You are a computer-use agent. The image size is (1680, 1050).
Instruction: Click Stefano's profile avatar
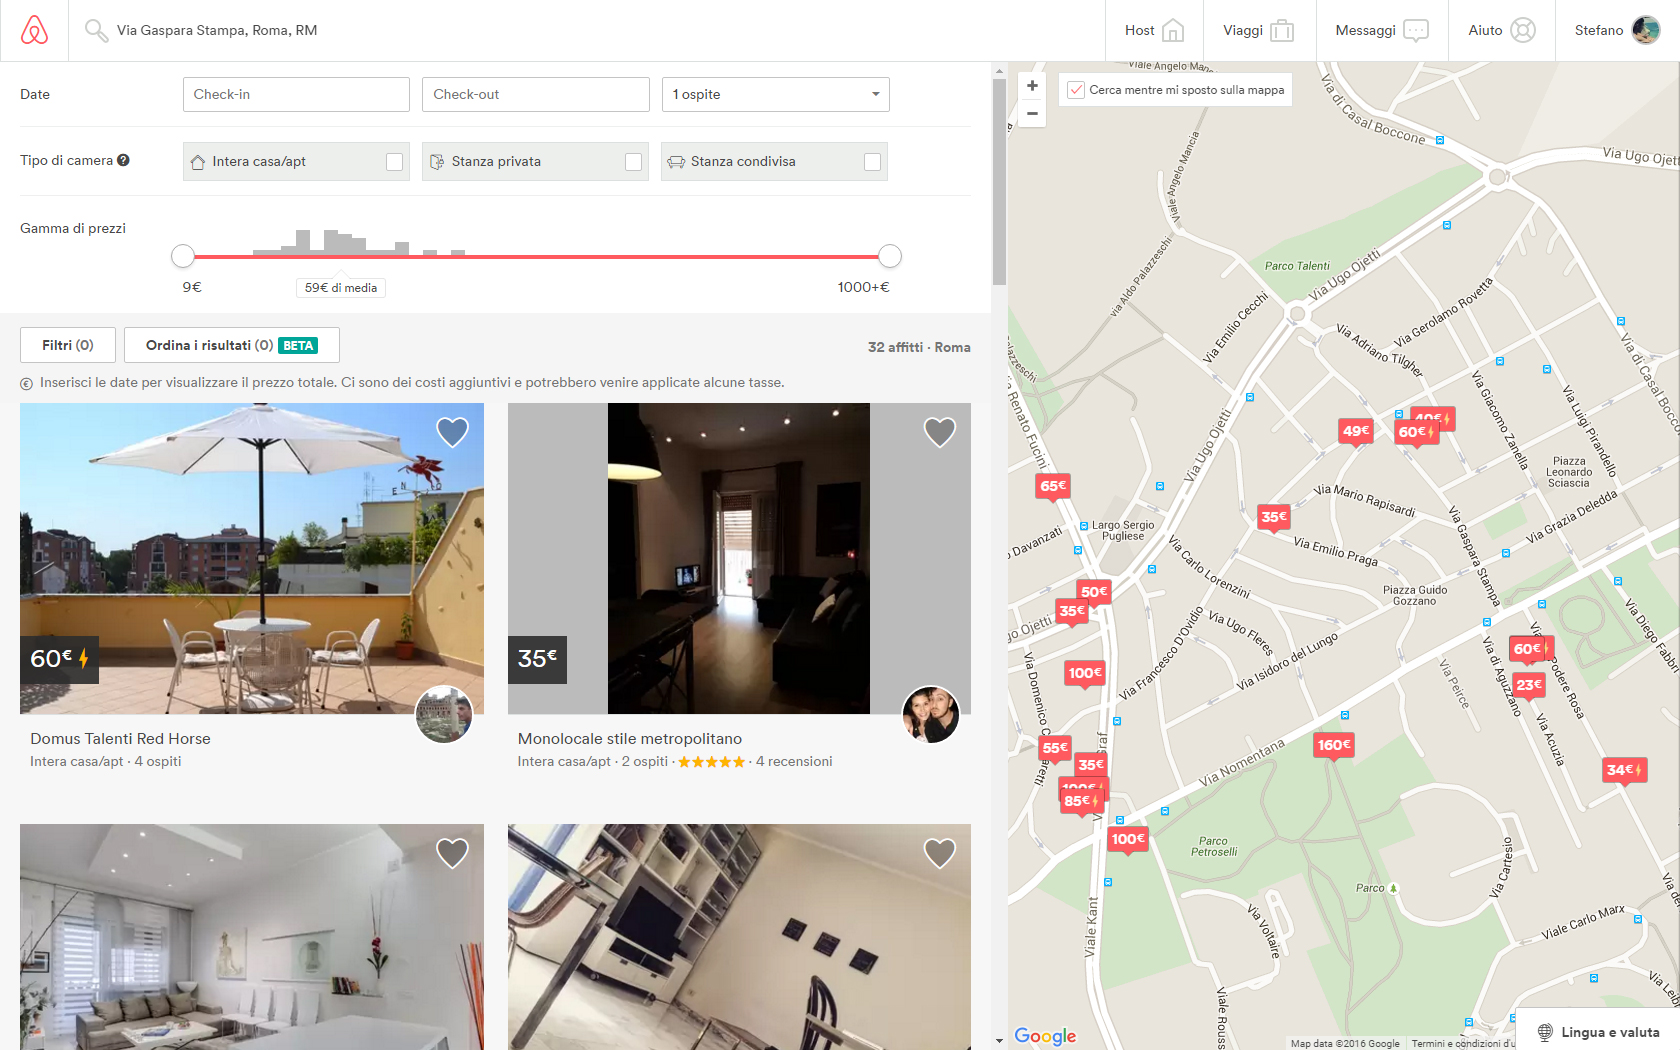(1646, 30)
